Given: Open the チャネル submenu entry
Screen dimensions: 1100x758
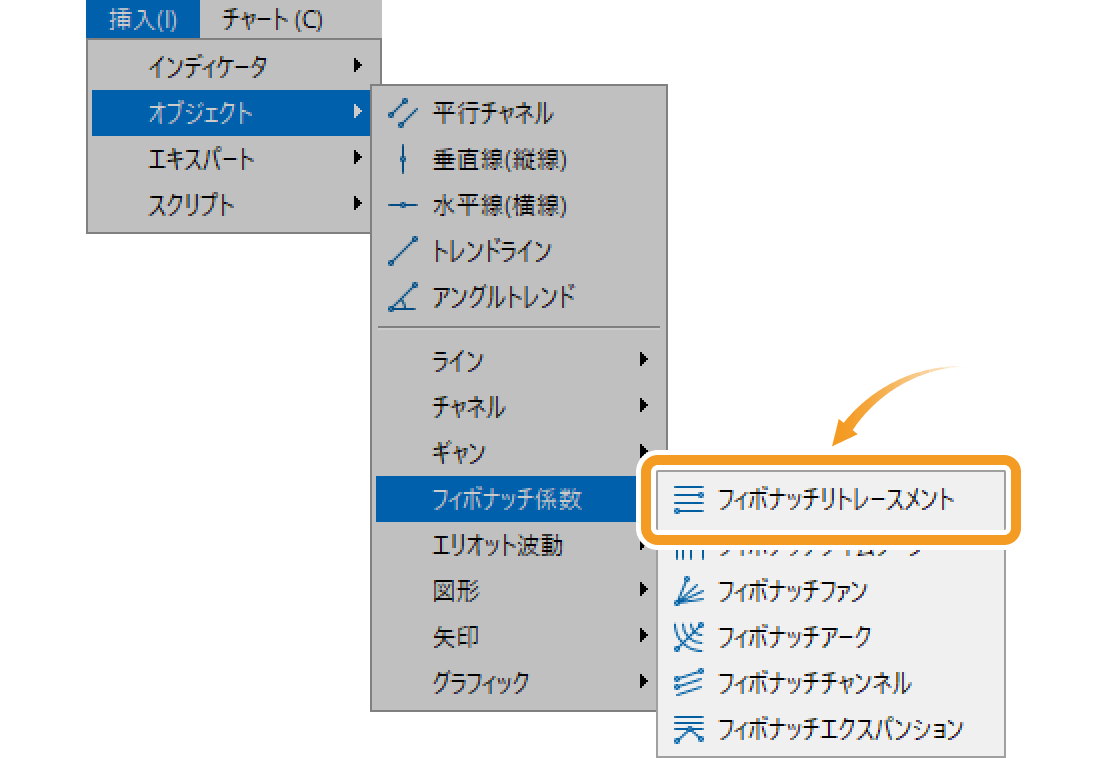Looking at the screenshot, I should click(x=519, y=406).
